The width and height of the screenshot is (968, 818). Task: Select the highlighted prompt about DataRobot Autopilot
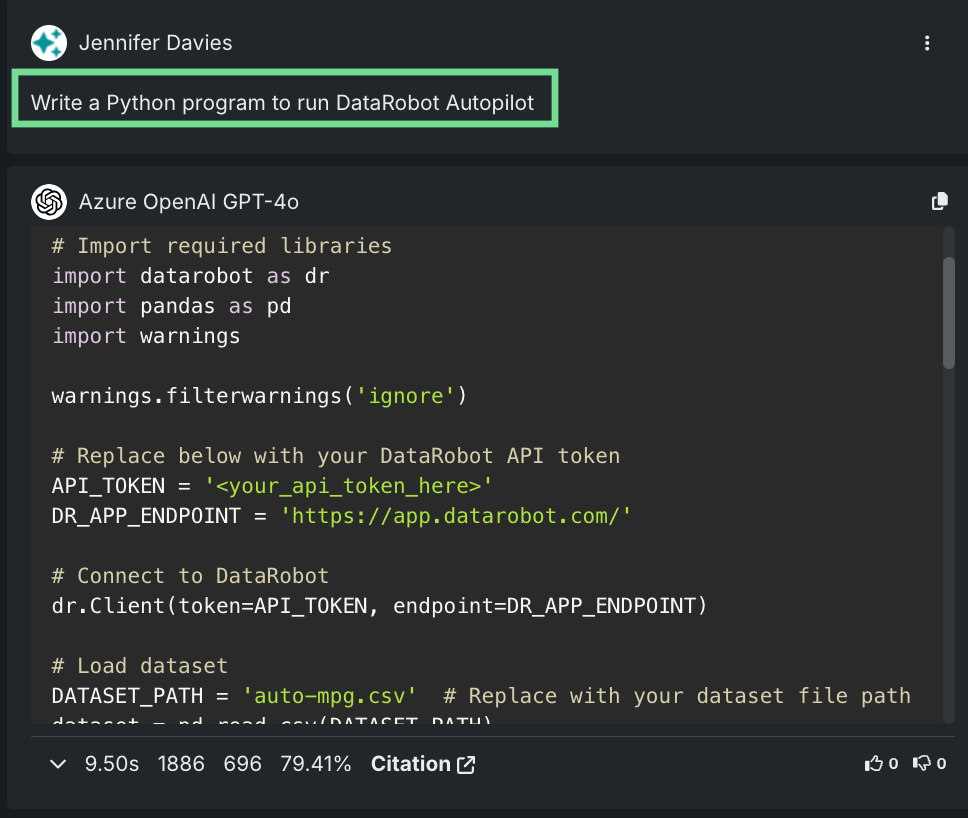(283, 102)
